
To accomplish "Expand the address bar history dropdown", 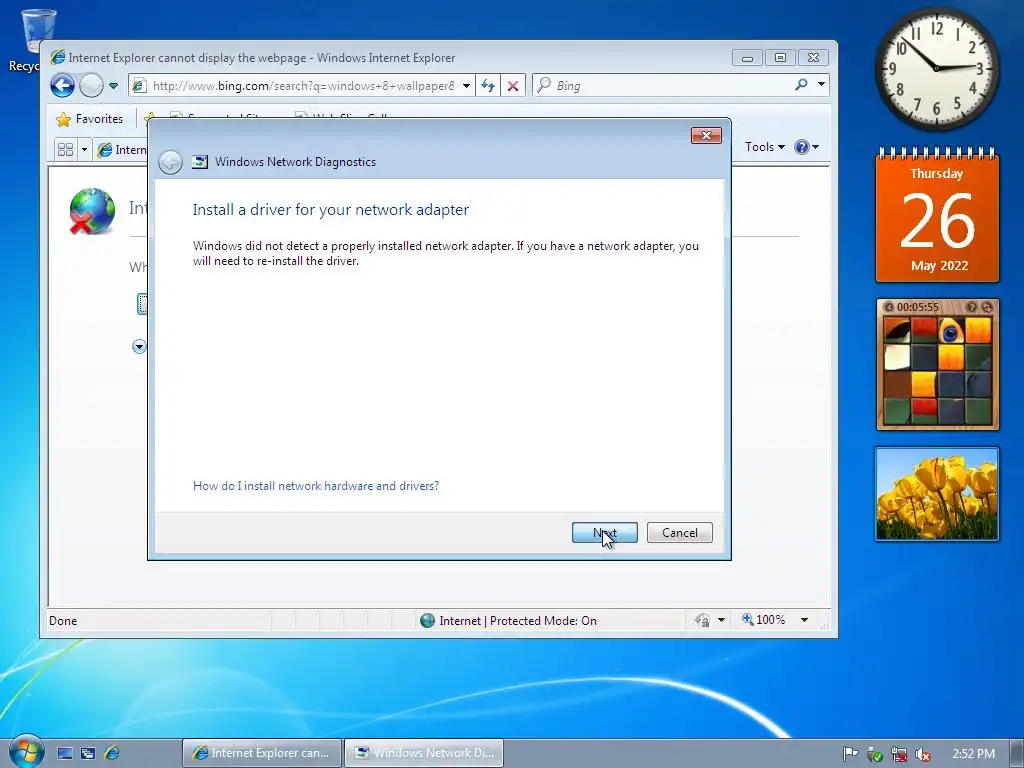I will click(x=466, y=86).
